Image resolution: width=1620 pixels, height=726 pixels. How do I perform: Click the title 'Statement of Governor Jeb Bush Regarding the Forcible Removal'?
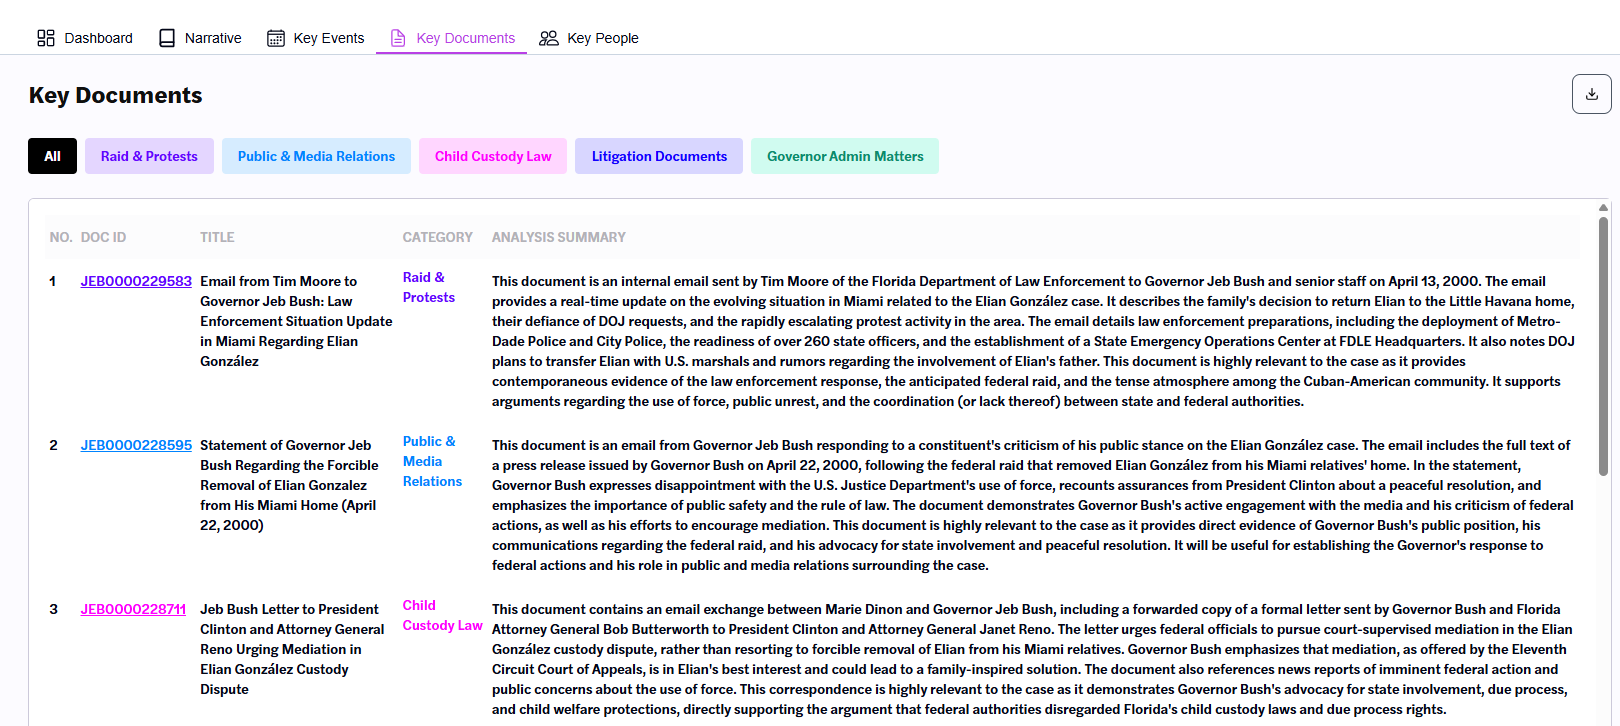pos(289,485)
